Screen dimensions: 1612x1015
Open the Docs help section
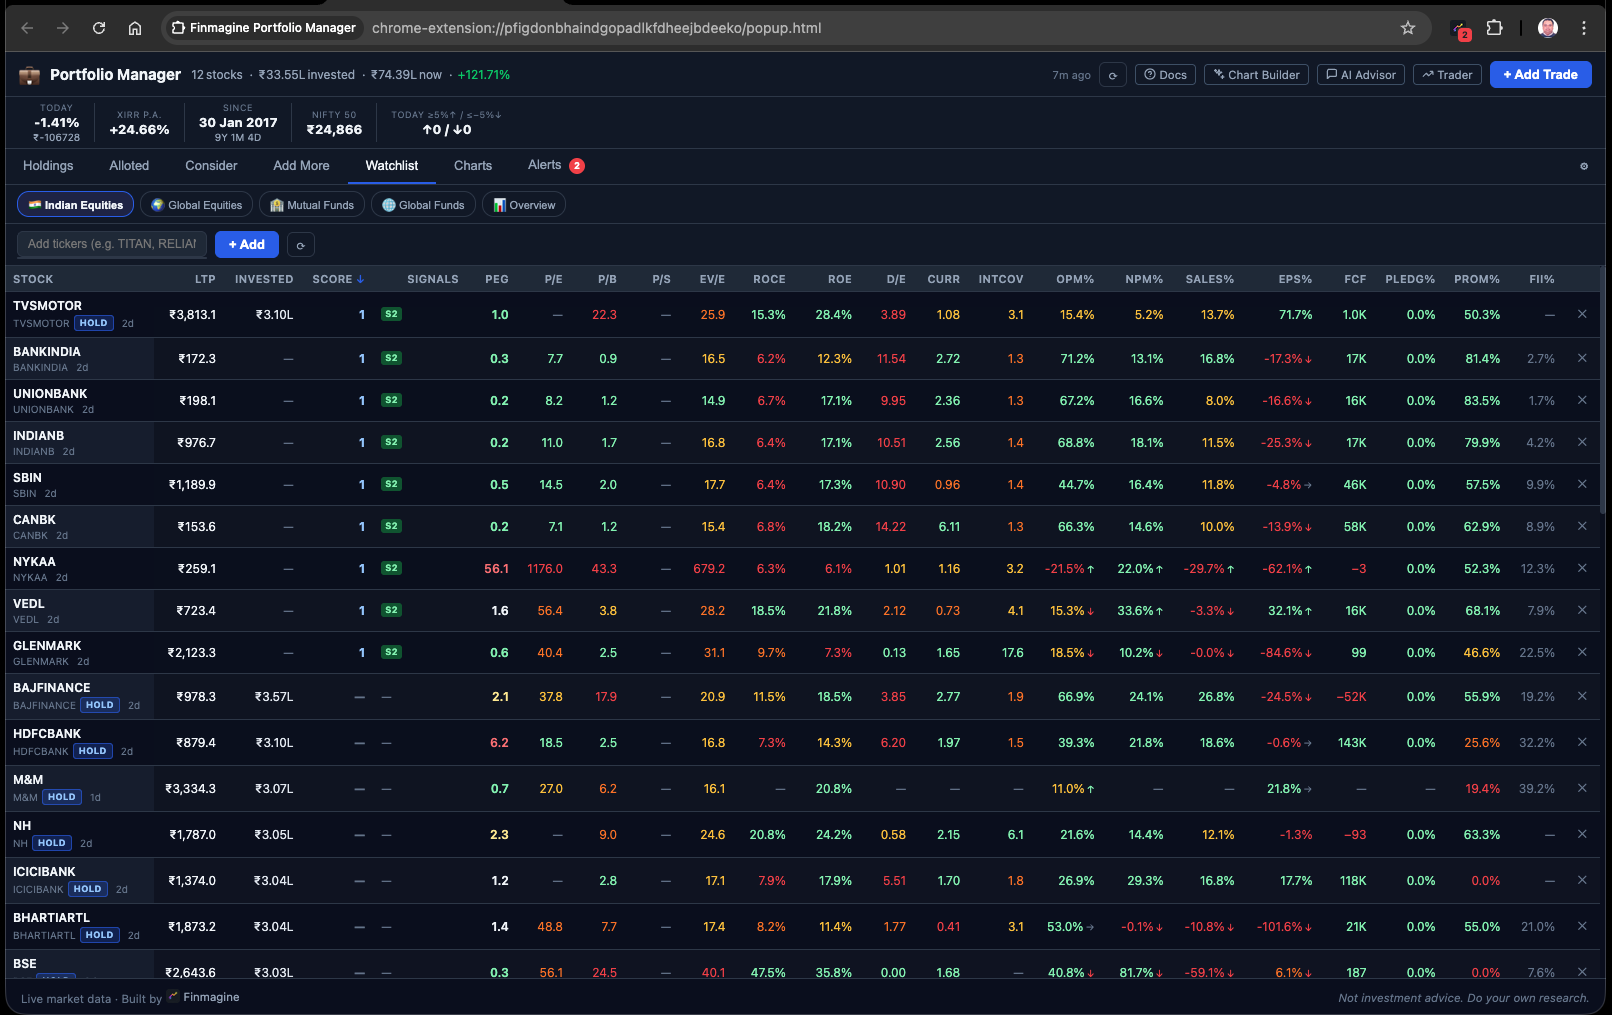[x=1164, y=74]
